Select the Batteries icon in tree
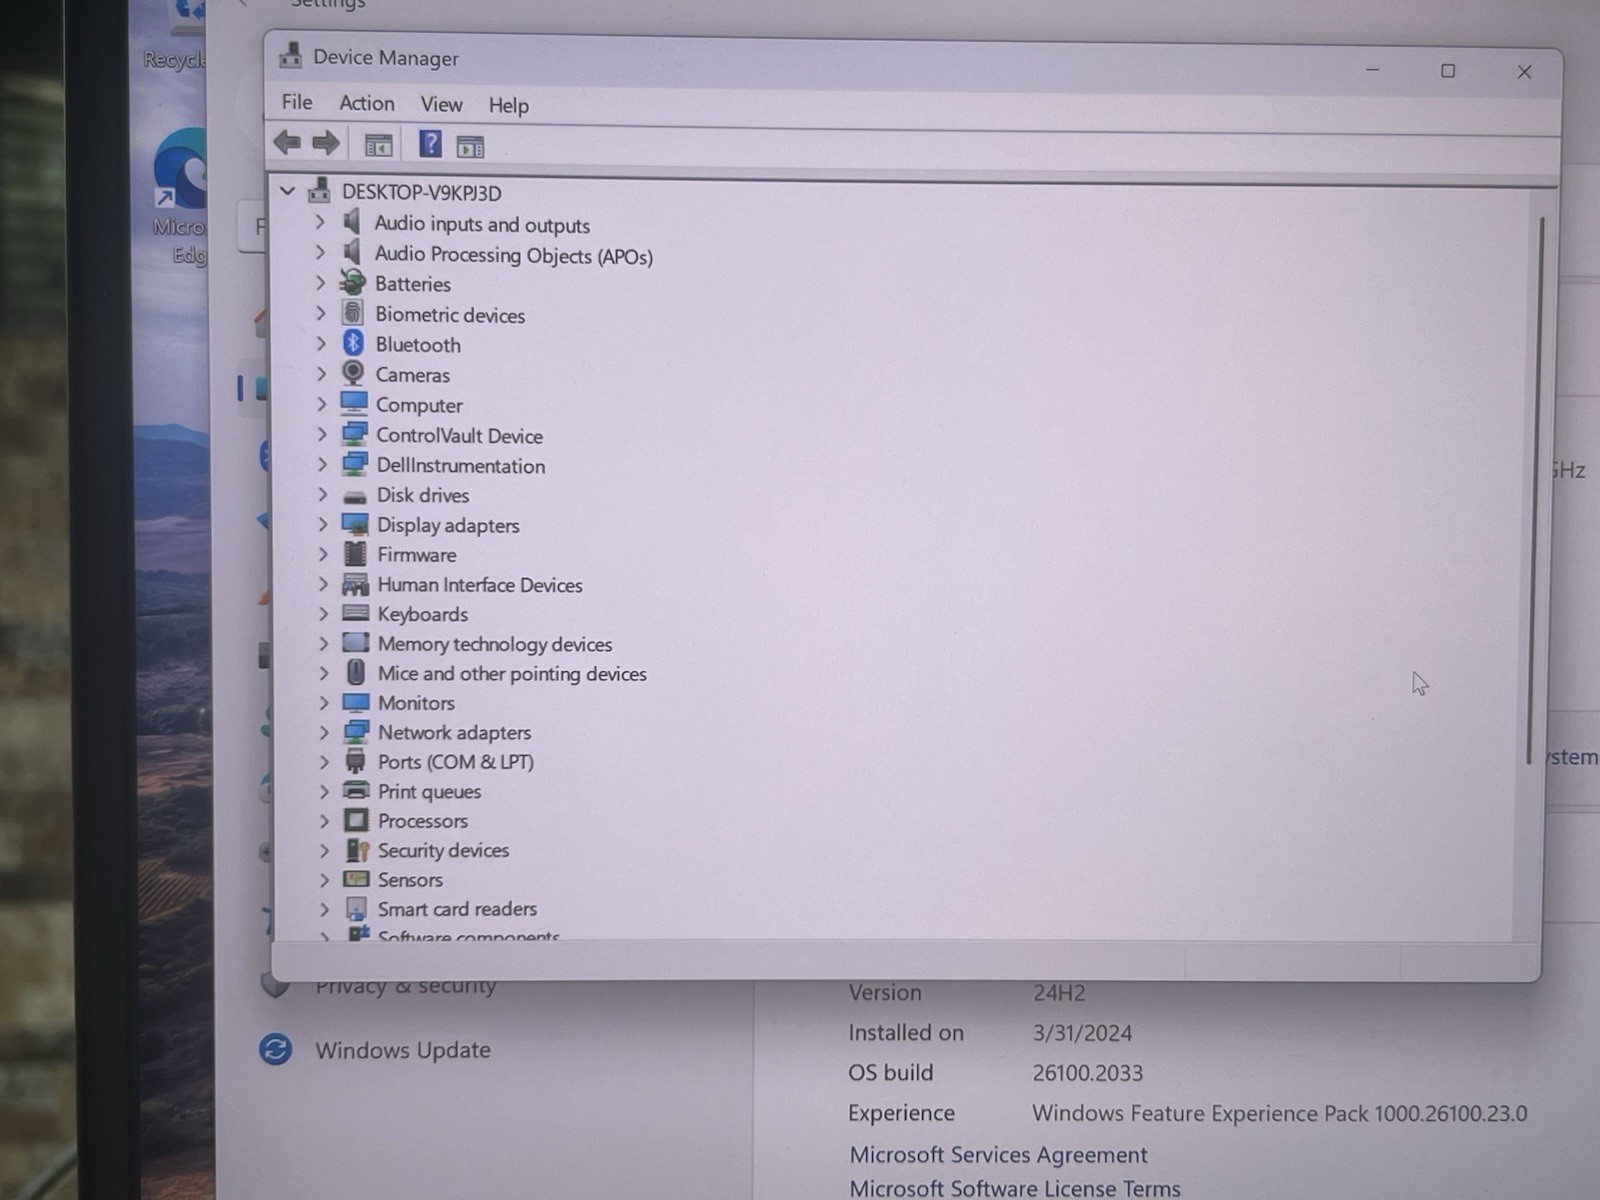 (x=353, y=282)
